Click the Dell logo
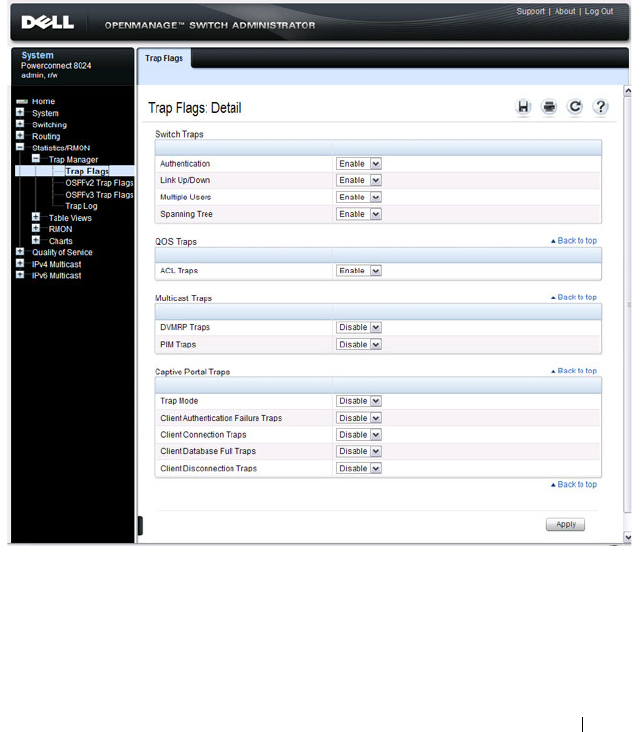Image resolution: width=641 pixels, height=732 pixels. [48, 22]
